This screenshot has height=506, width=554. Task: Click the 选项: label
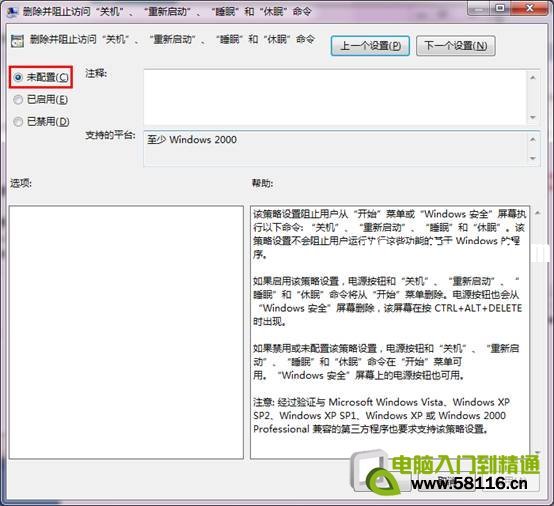pos(21,183)
